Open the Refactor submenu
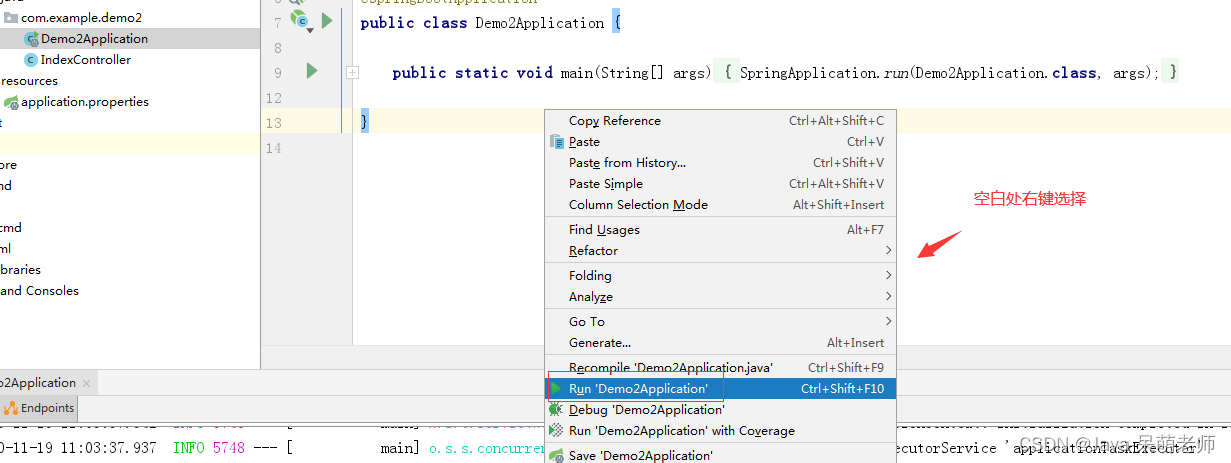Image resolution: width=1231 pixels, height=463 pixels. coord(720,250)
